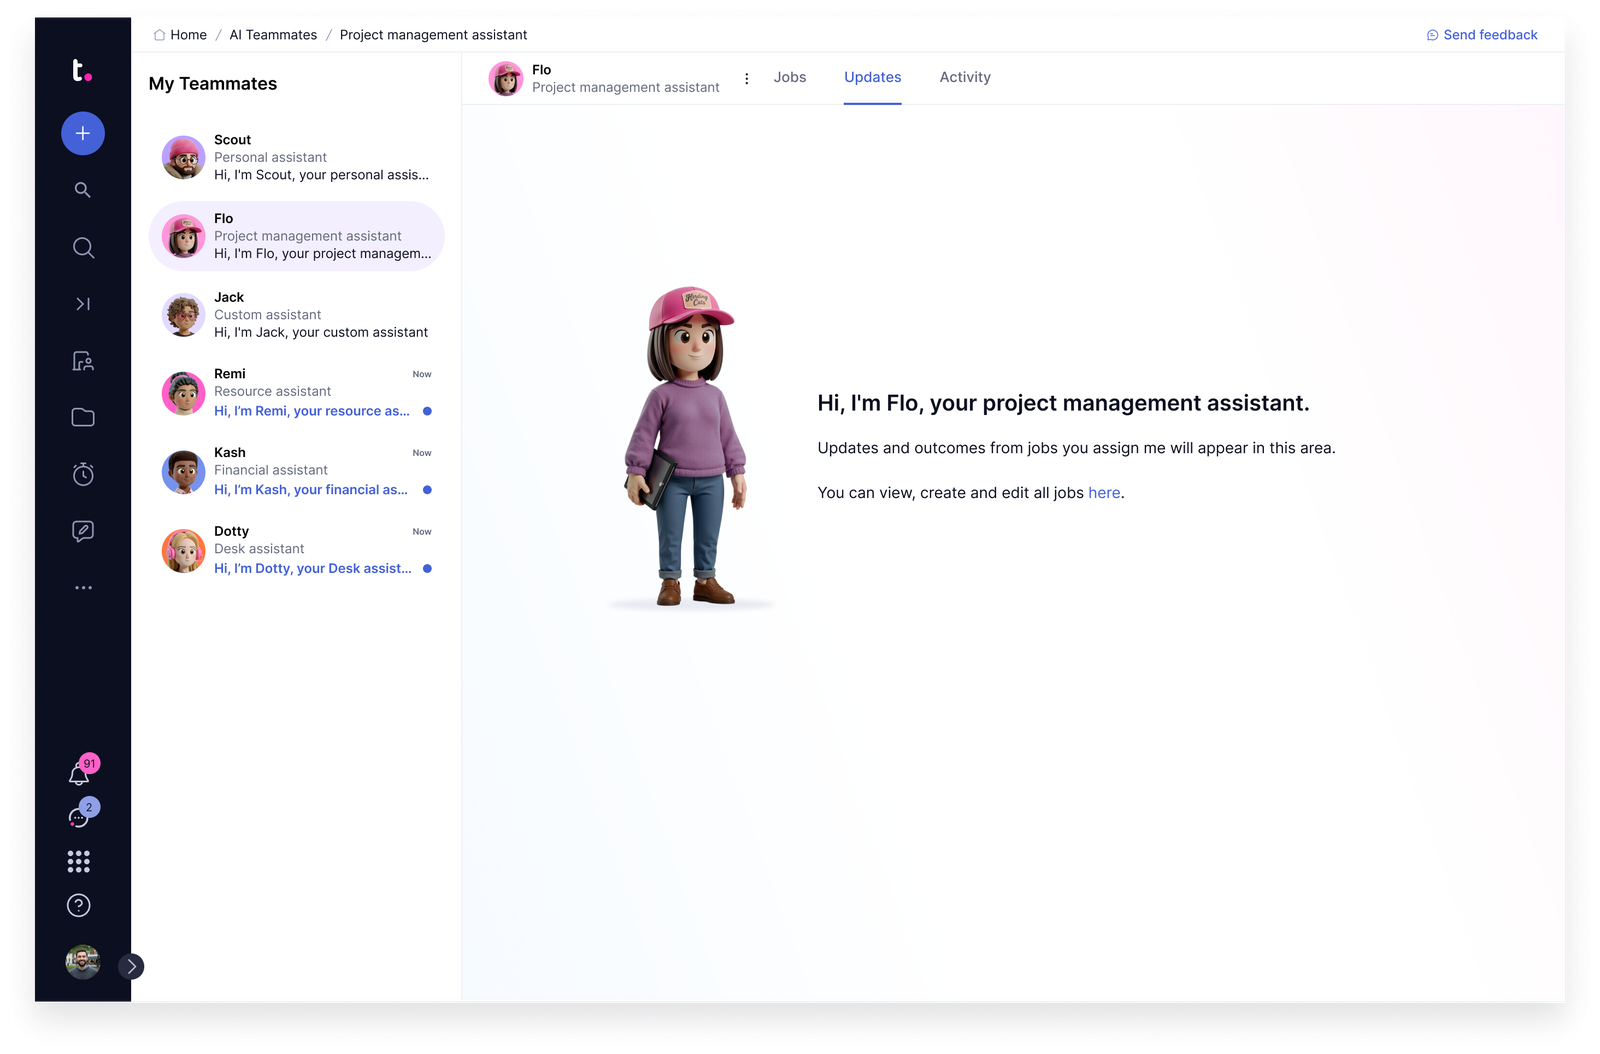Click the home icon in the breadcrumb
This screenshot has width=1600, height=1054.
point(159,35)
